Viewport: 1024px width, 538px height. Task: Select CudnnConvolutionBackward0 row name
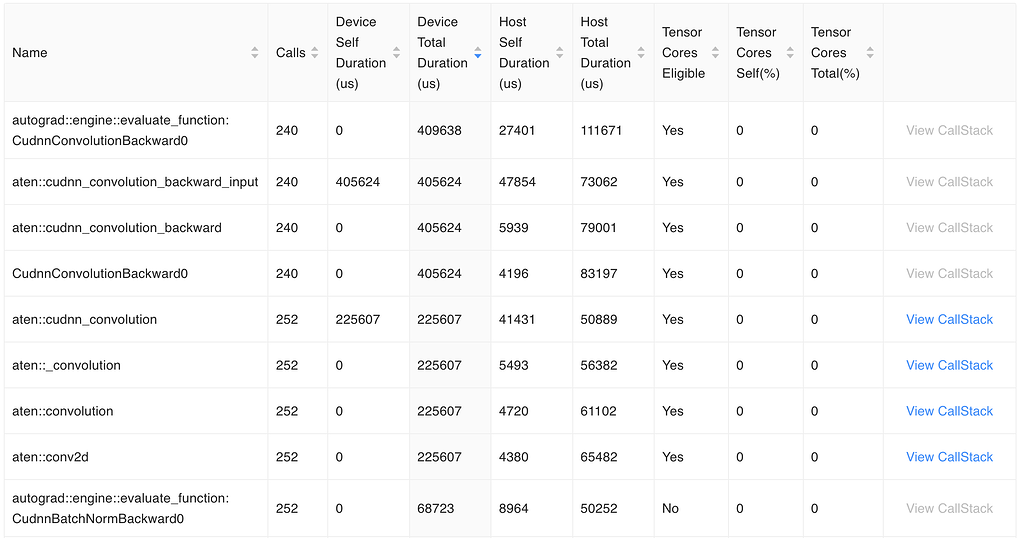(x=100, y=274)
